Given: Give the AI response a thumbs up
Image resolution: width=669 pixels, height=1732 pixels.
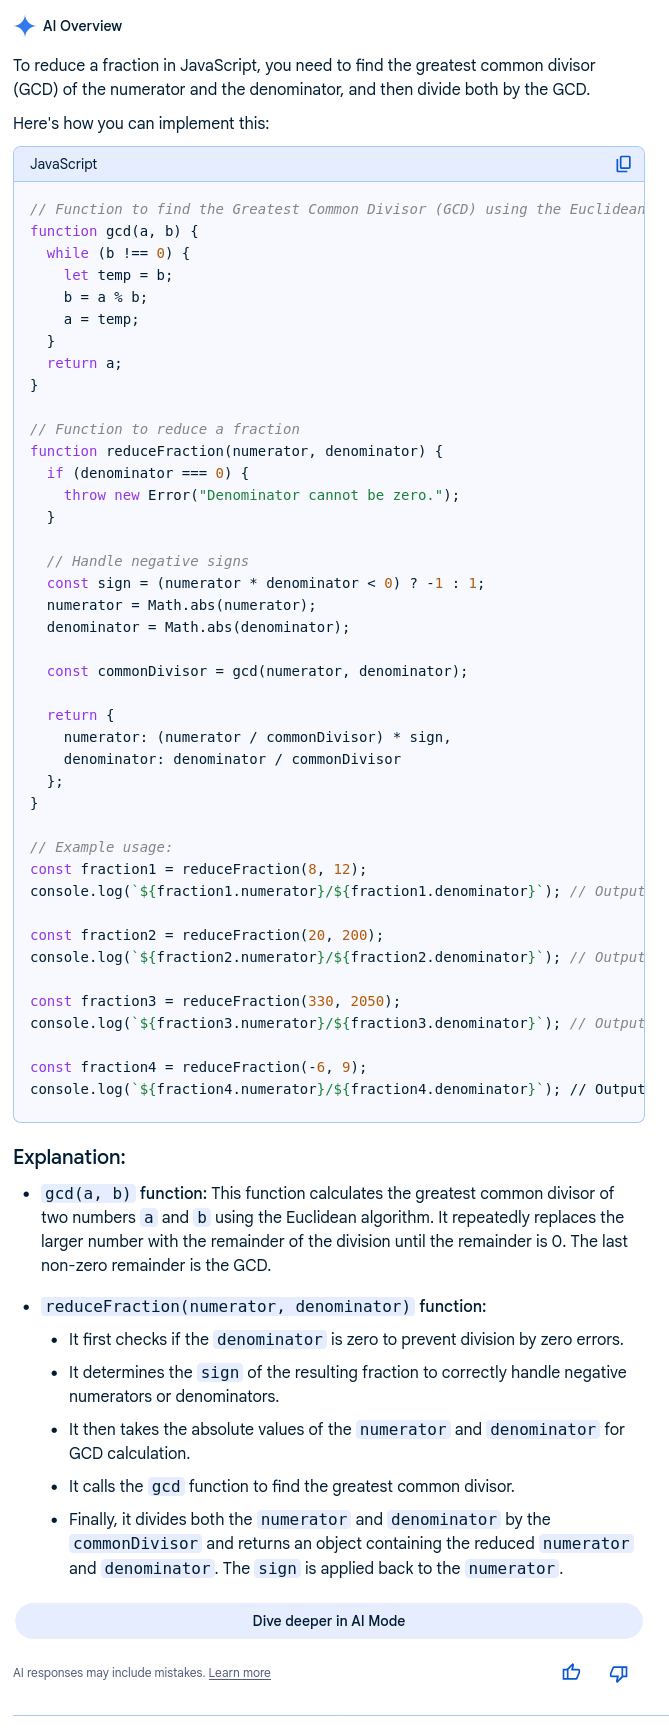Looking at the screenshot, I should 571,1672.
